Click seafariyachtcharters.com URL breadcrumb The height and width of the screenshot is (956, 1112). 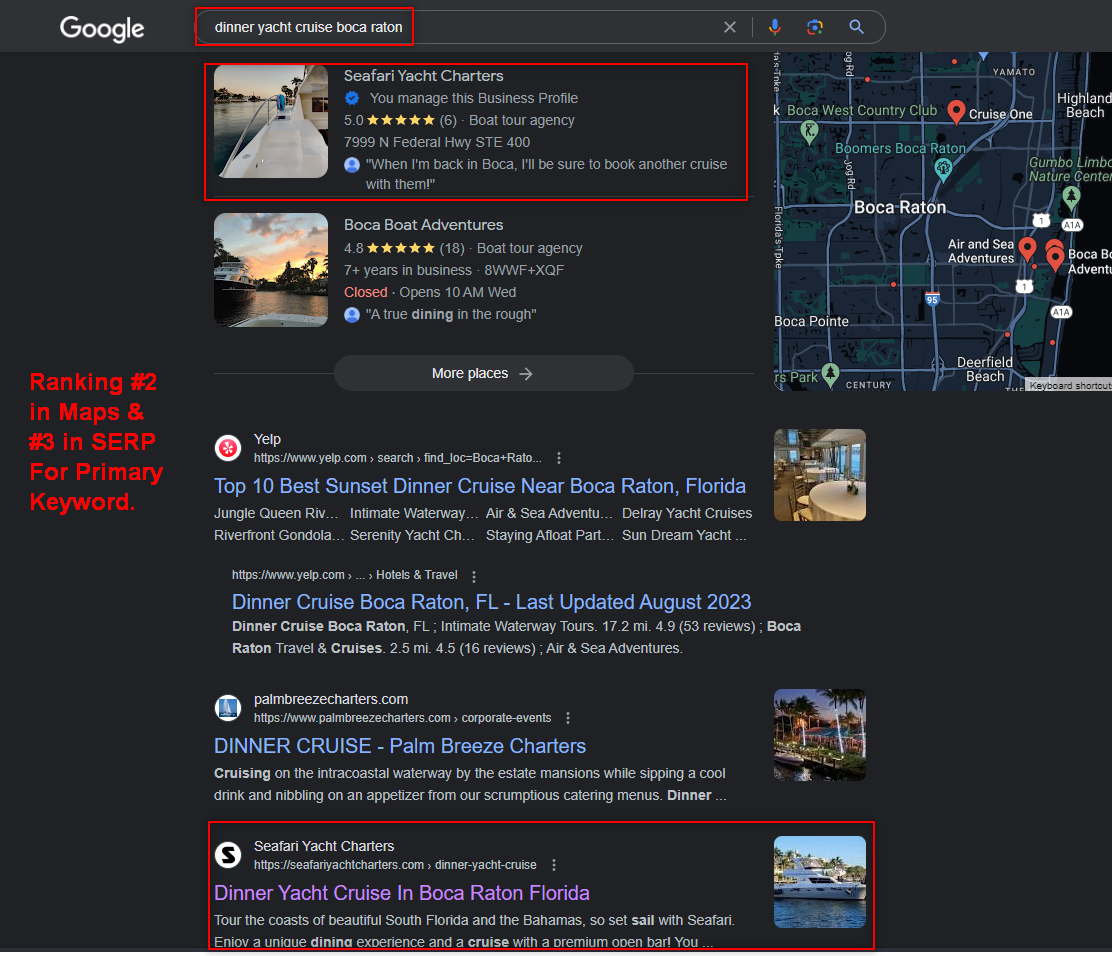(x=395, y=865)
